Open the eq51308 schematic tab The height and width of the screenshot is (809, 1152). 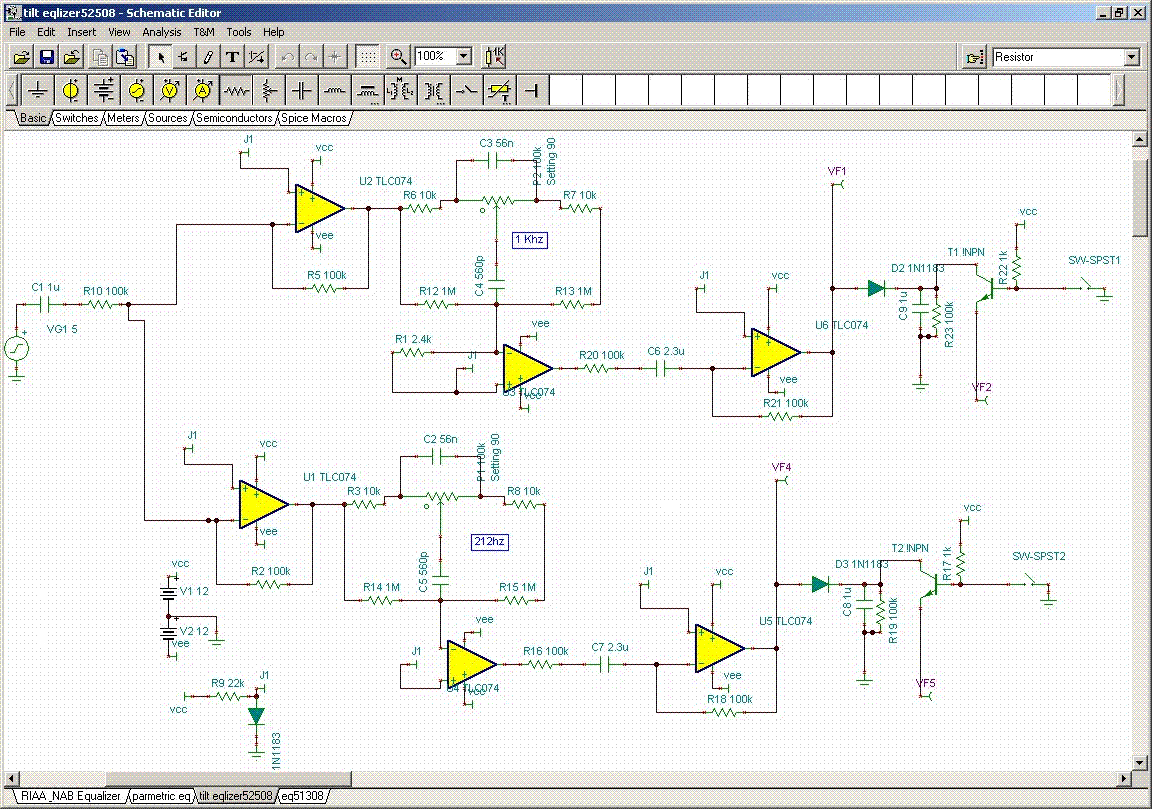[x=302, y=796]
